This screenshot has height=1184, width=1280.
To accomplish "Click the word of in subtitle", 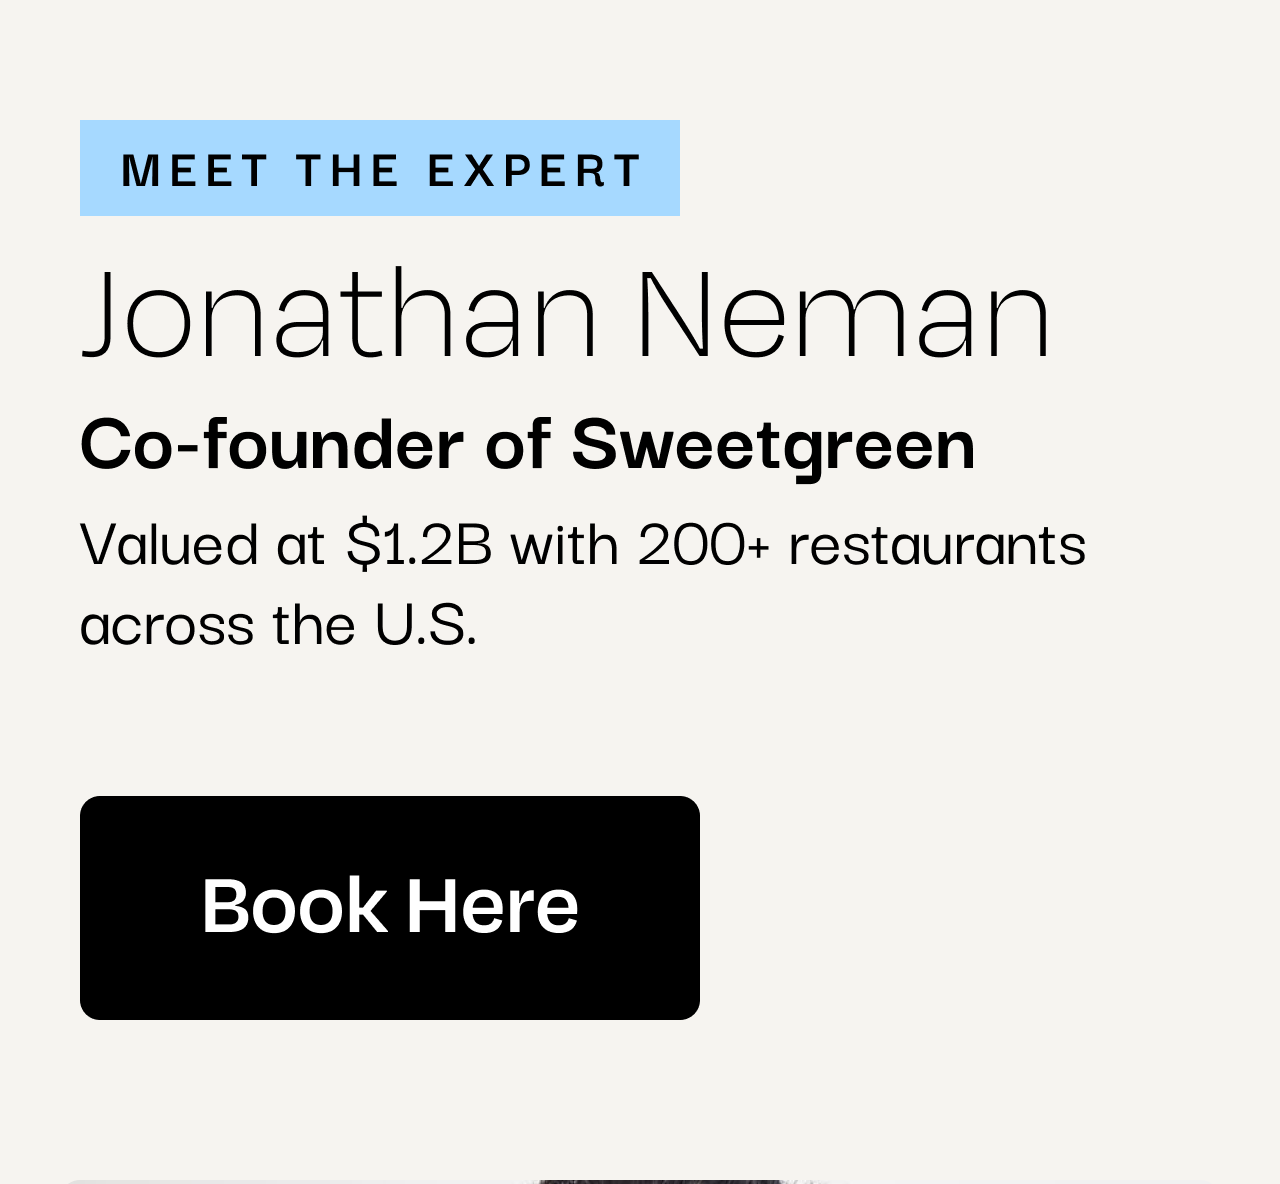I will (x=518, y=444).
